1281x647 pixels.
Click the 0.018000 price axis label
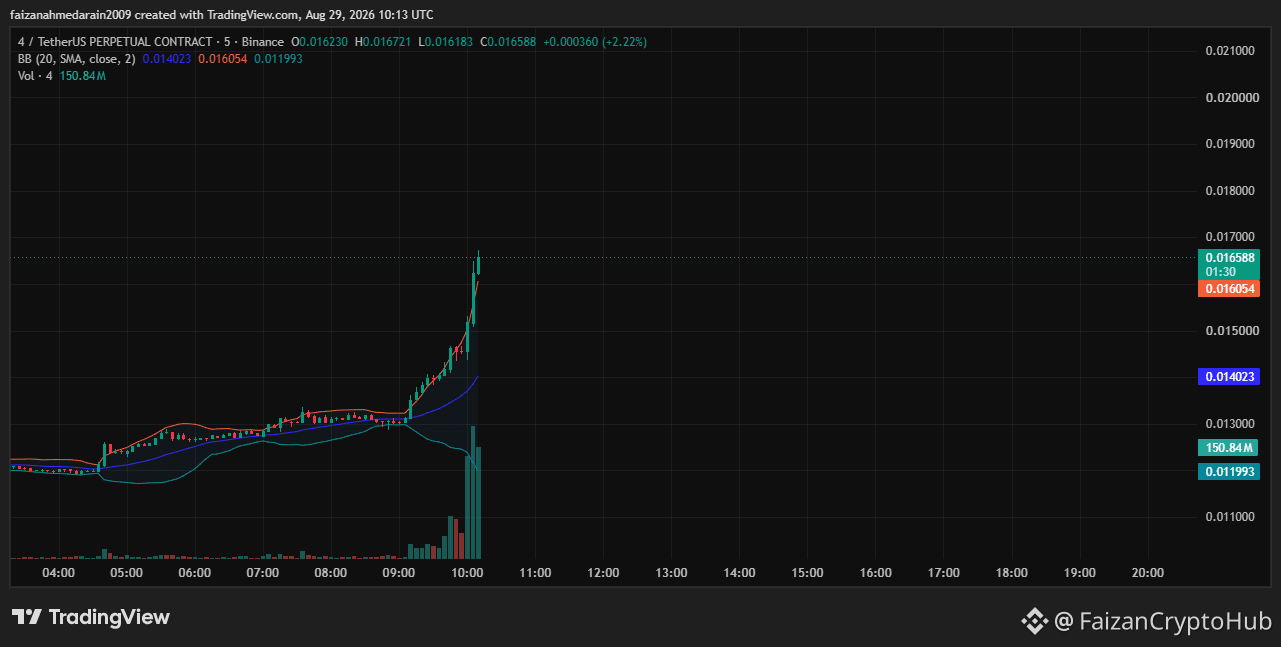1230,191
